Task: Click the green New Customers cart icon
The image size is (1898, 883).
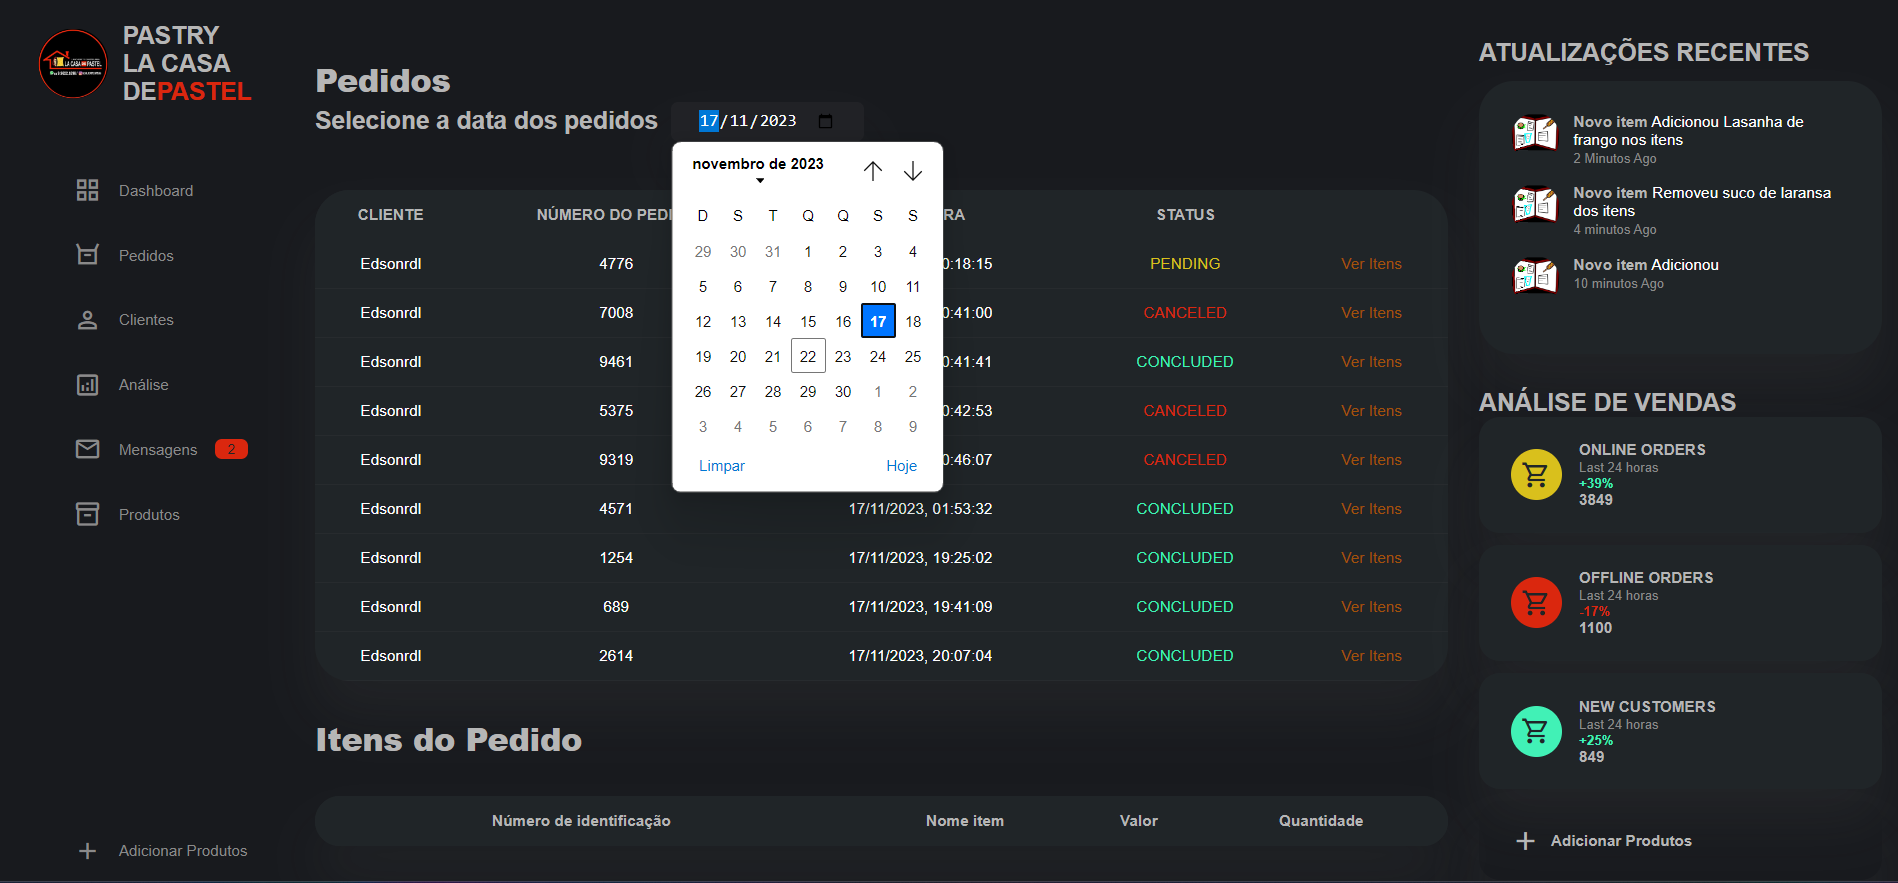Action: [x=1536, y=732]
